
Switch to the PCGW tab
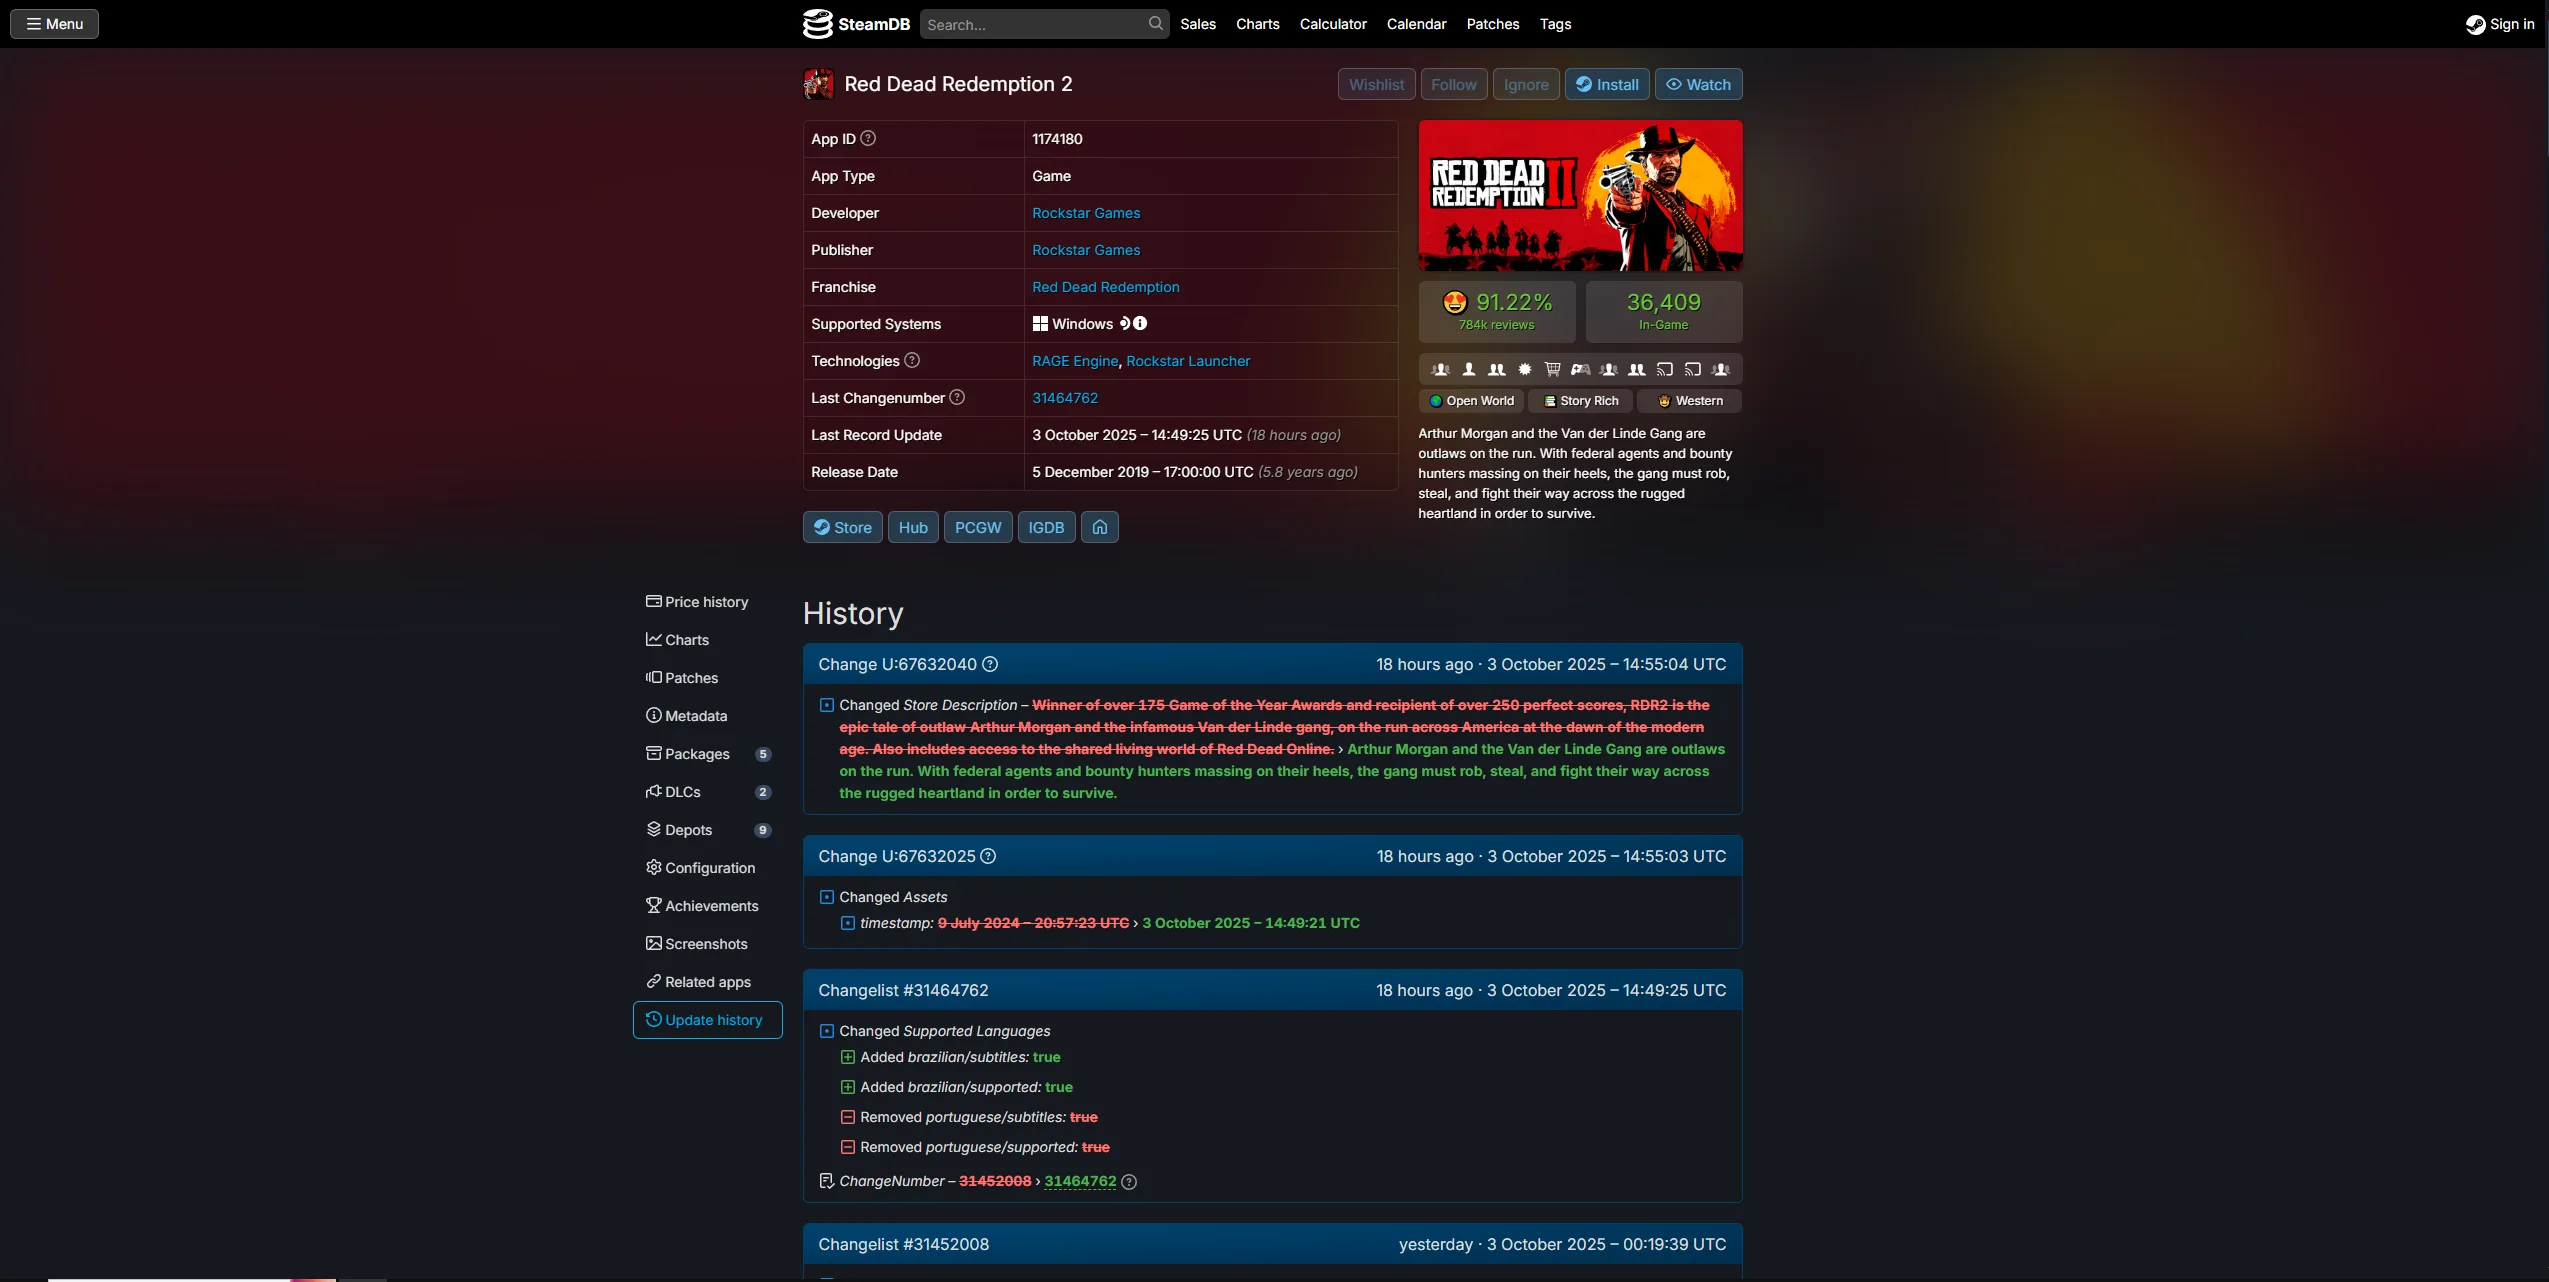(977, 527)
